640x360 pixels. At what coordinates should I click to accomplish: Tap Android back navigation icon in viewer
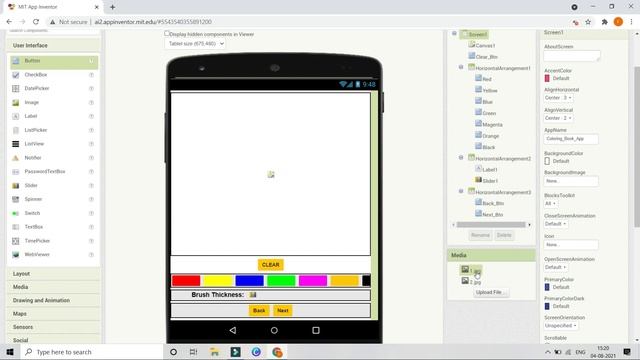[x=233, y=330]
